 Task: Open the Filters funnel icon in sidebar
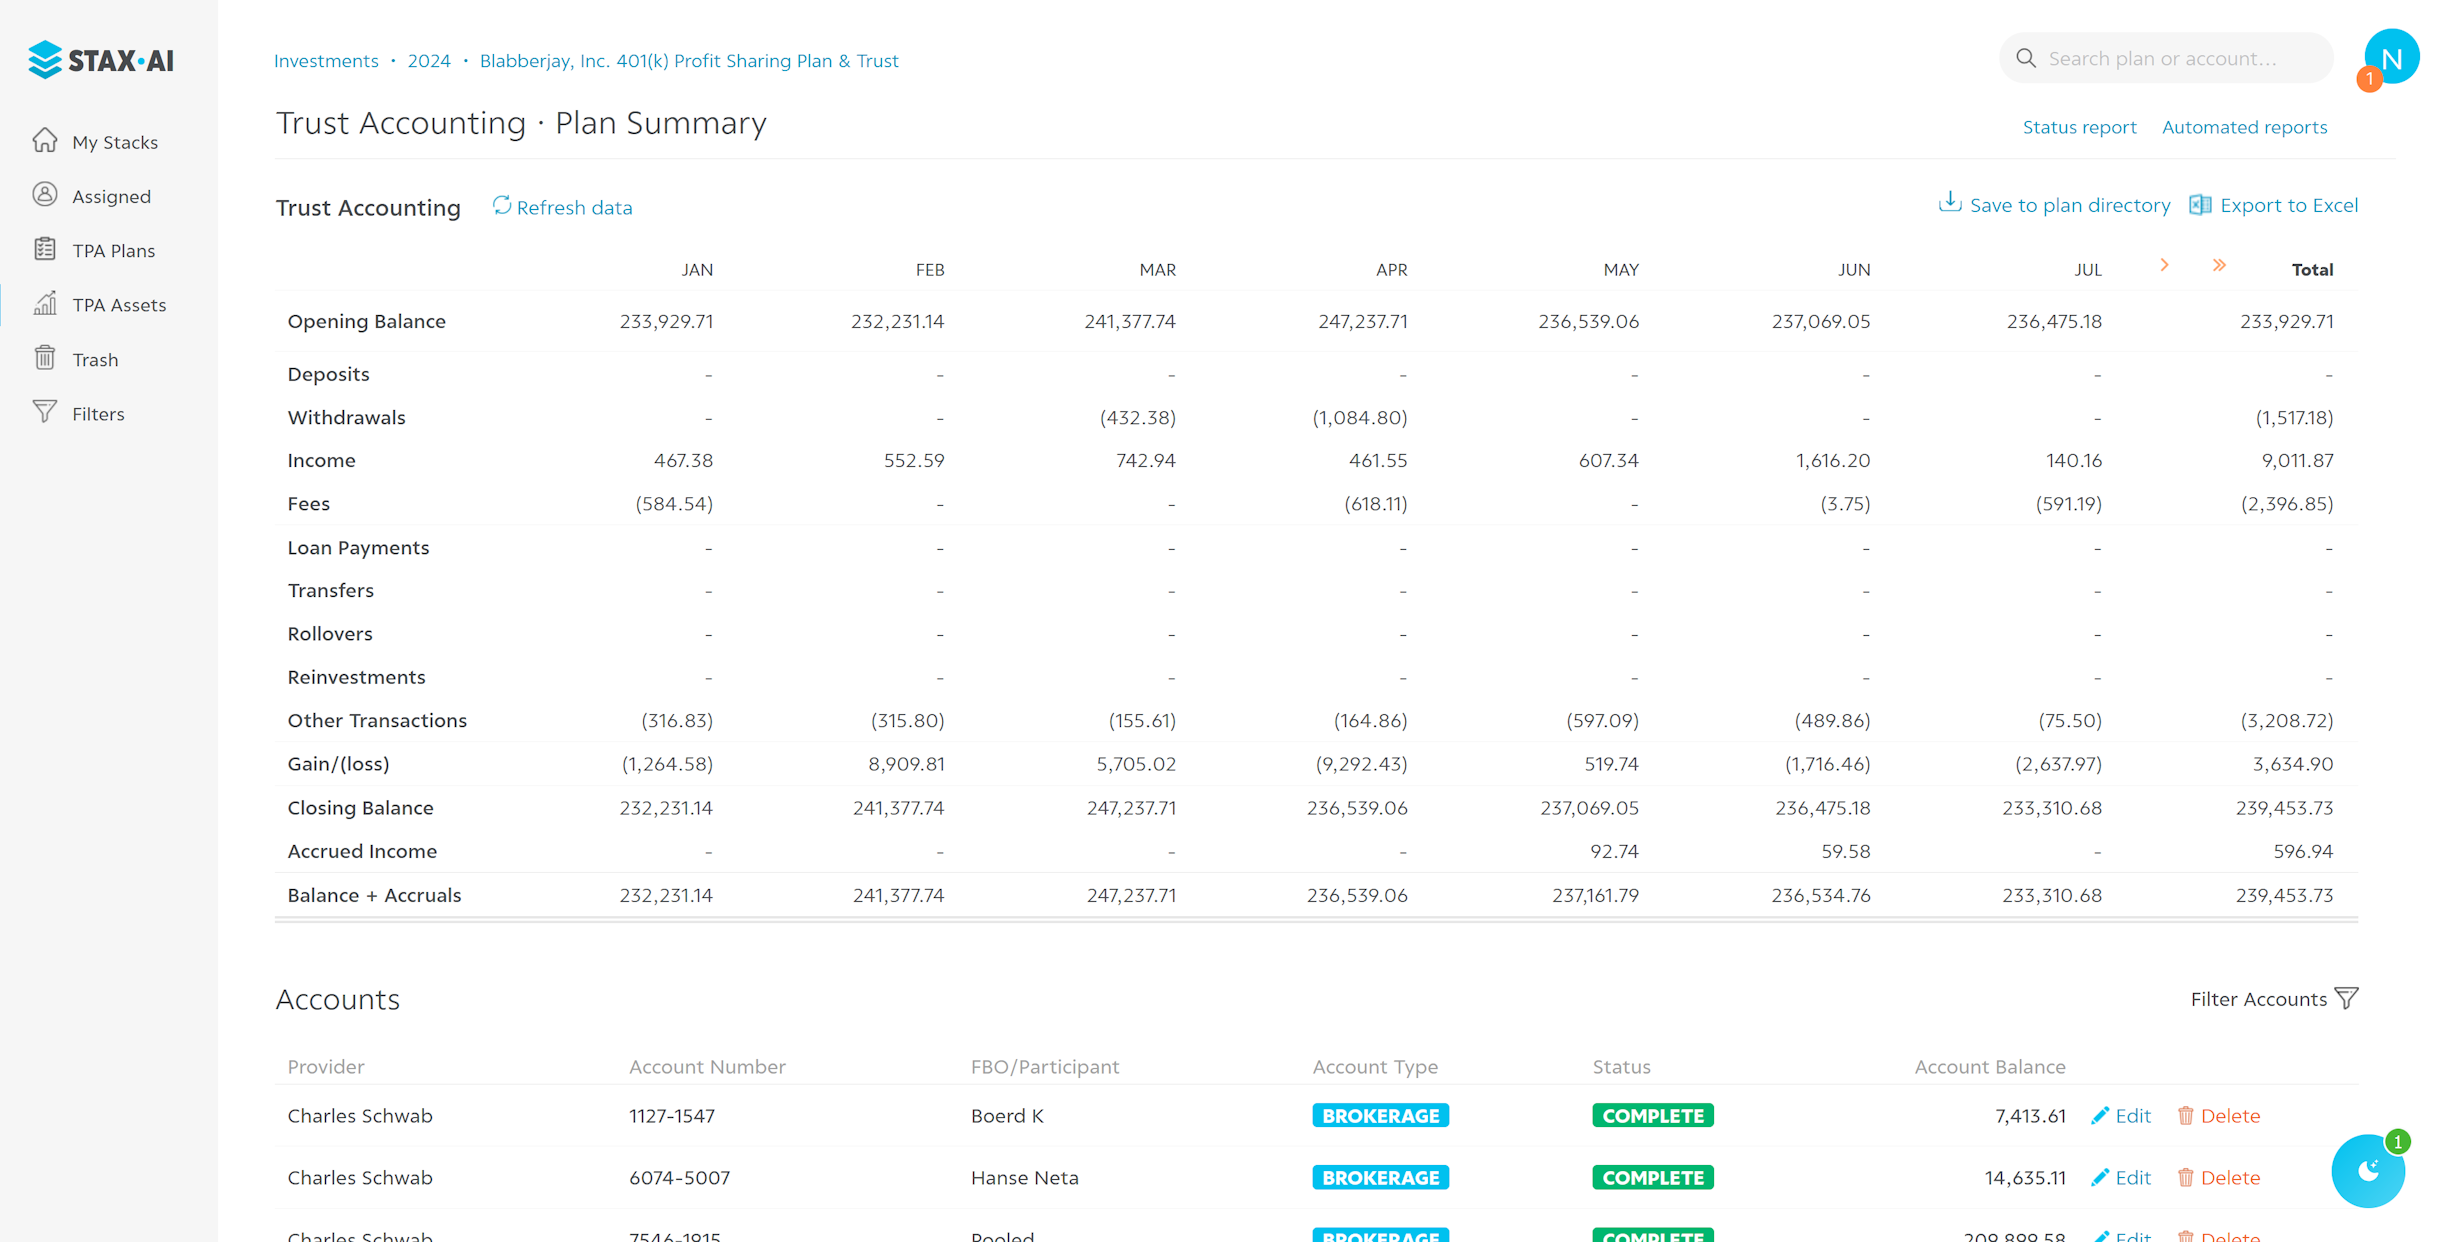pos(45,412)
